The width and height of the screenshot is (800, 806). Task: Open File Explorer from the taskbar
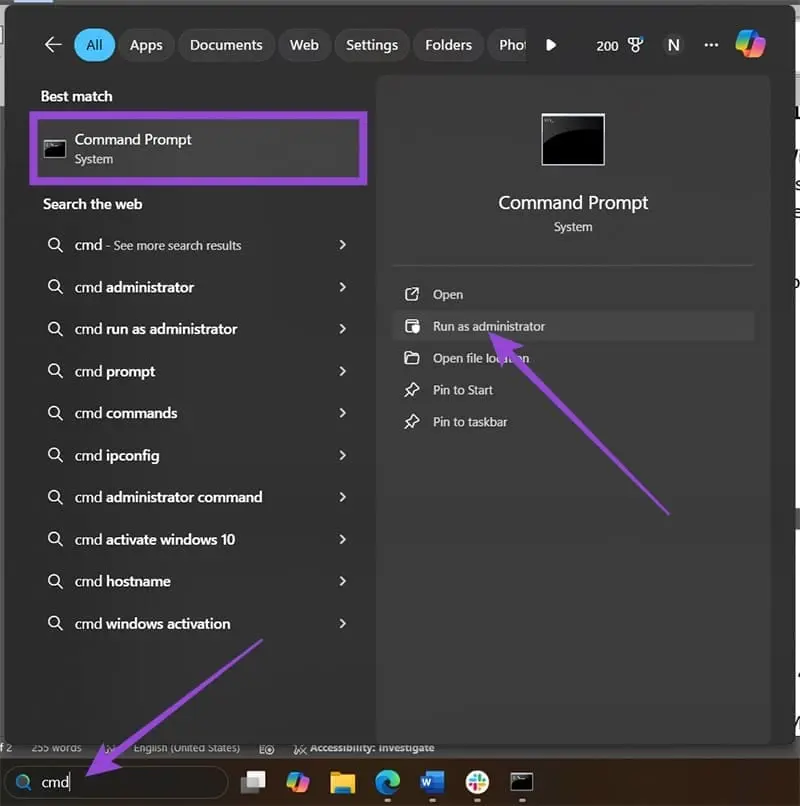(342, 782)
